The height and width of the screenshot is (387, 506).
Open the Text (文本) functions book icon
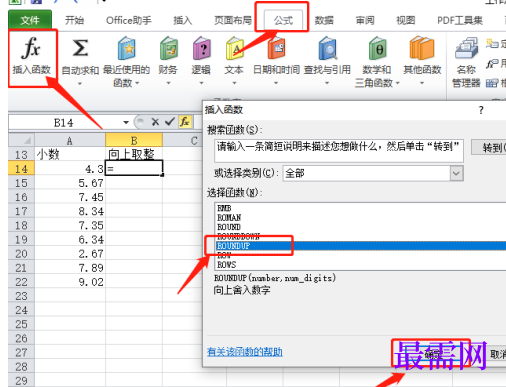[234, 49]
